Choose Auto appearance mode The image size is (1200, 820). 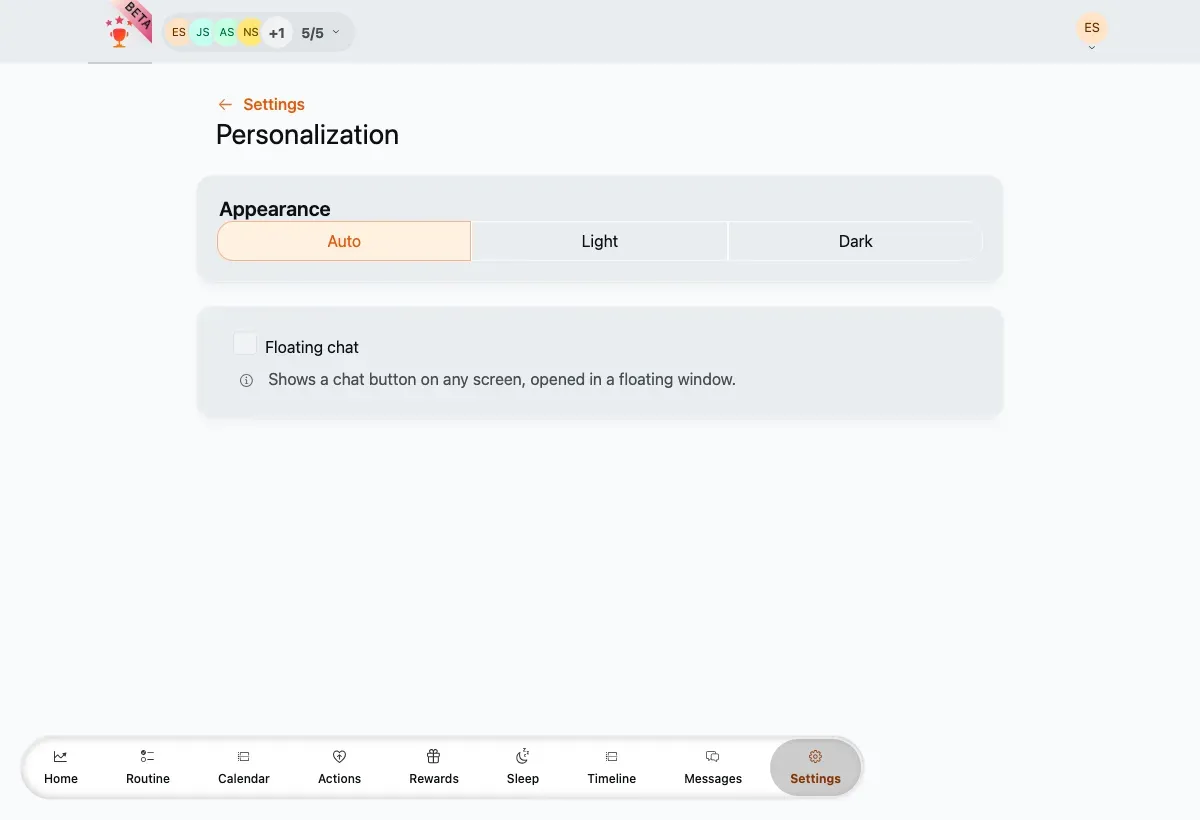[x=344, y=241]
